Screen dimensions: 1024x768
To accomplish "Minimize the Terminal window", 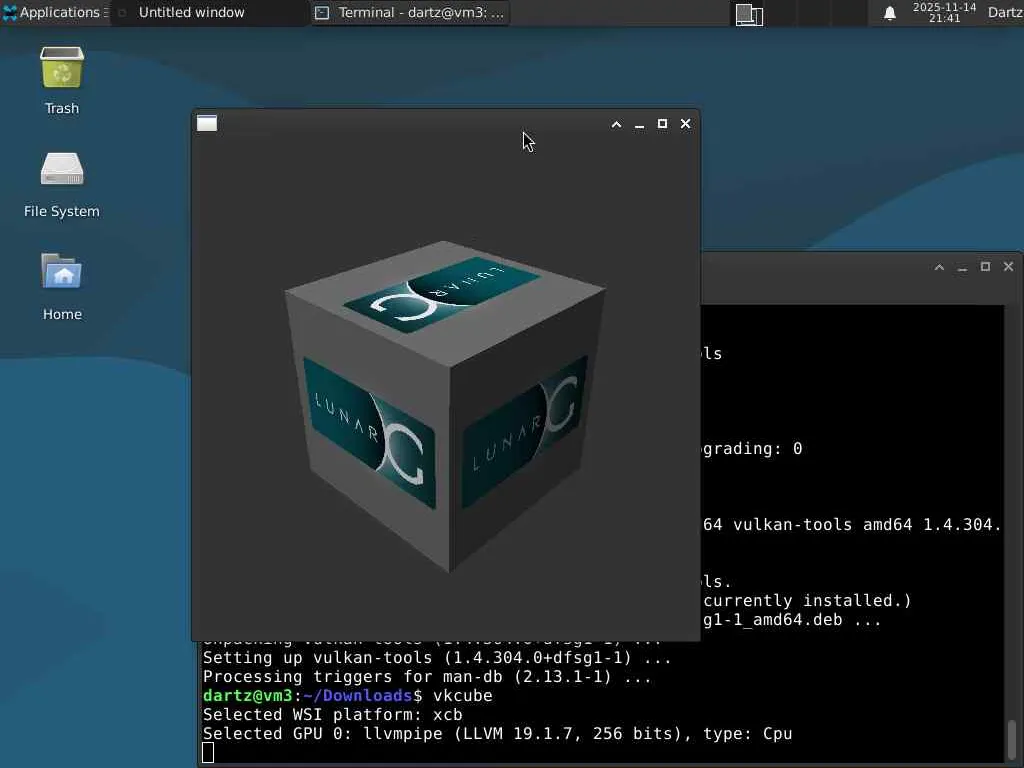I will [x=962, y=267].
